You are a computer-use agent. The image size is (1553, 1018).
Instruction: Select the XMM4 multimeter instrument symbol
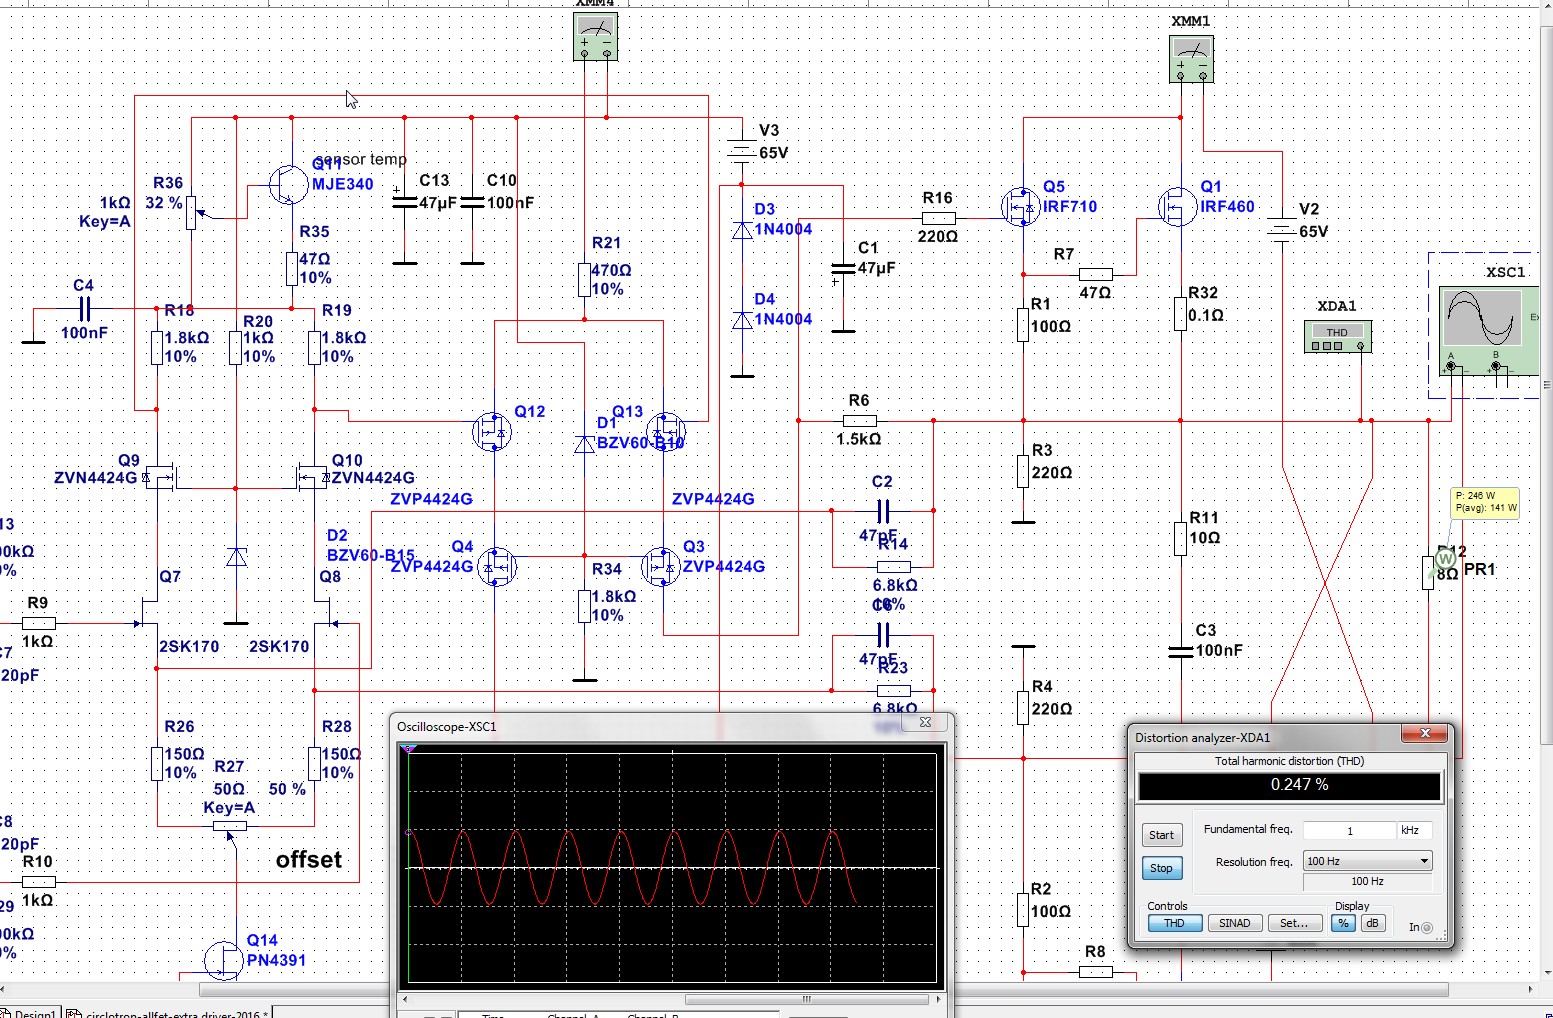(x=595, y=38)
